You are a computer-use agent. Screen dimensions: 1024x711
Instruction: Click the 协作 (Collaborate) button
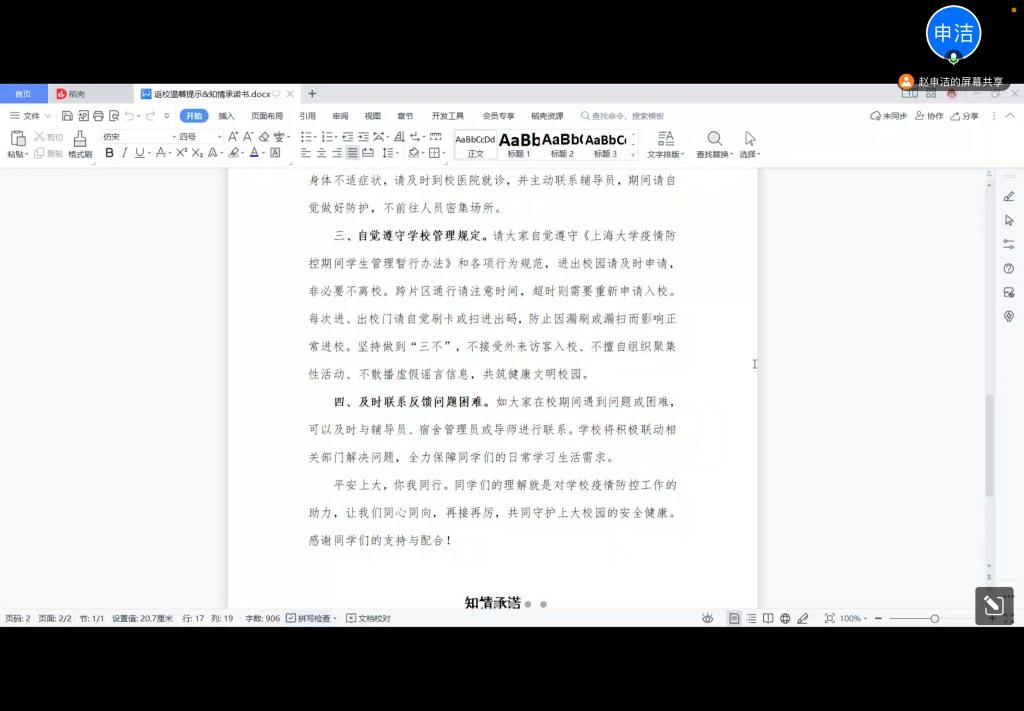pyautogui.click(x=929, y=116)
